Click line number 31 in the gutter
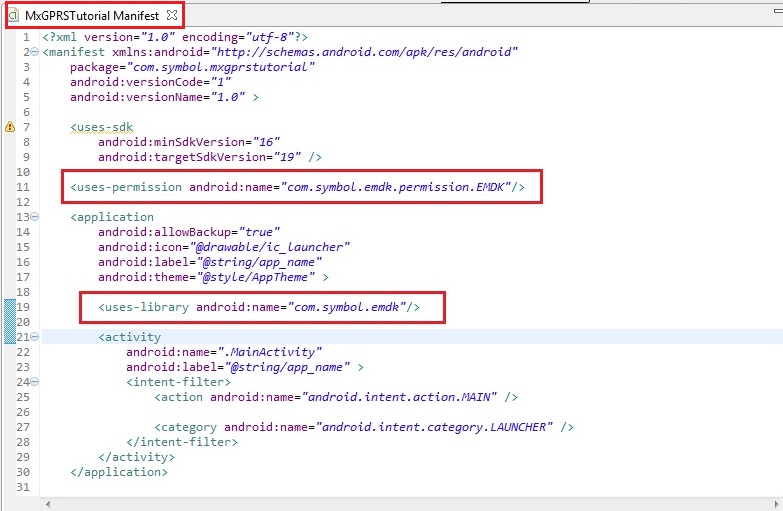This screenshot has height=511, width=783. pos(23,487)
